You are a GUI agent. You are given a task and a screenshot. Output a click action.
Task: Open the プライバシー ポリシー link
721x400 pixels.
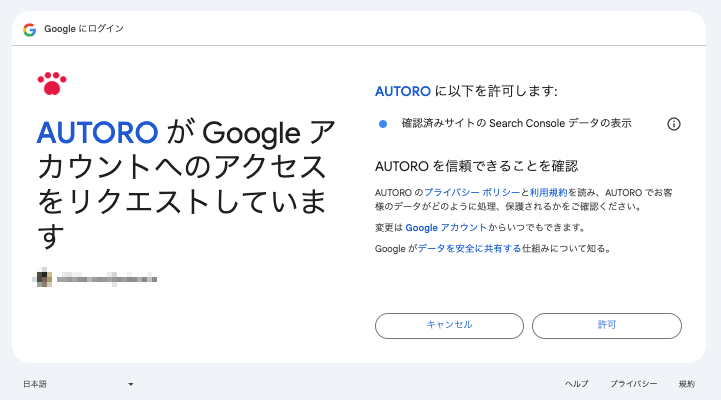472,193
